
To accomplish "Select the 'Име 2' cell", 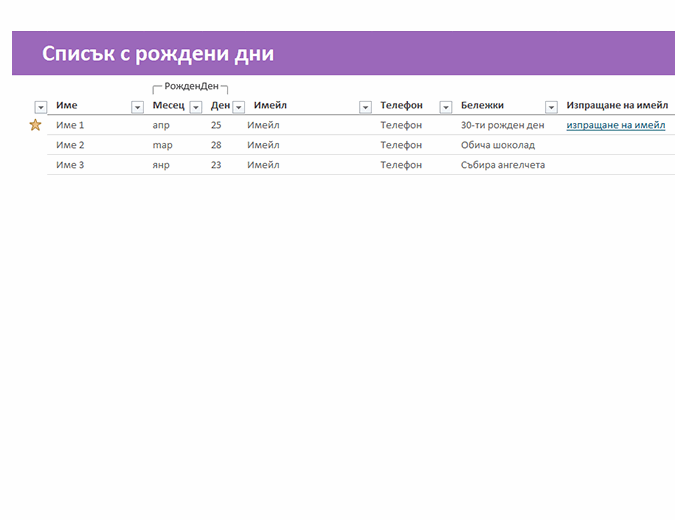I will [70, 145].
